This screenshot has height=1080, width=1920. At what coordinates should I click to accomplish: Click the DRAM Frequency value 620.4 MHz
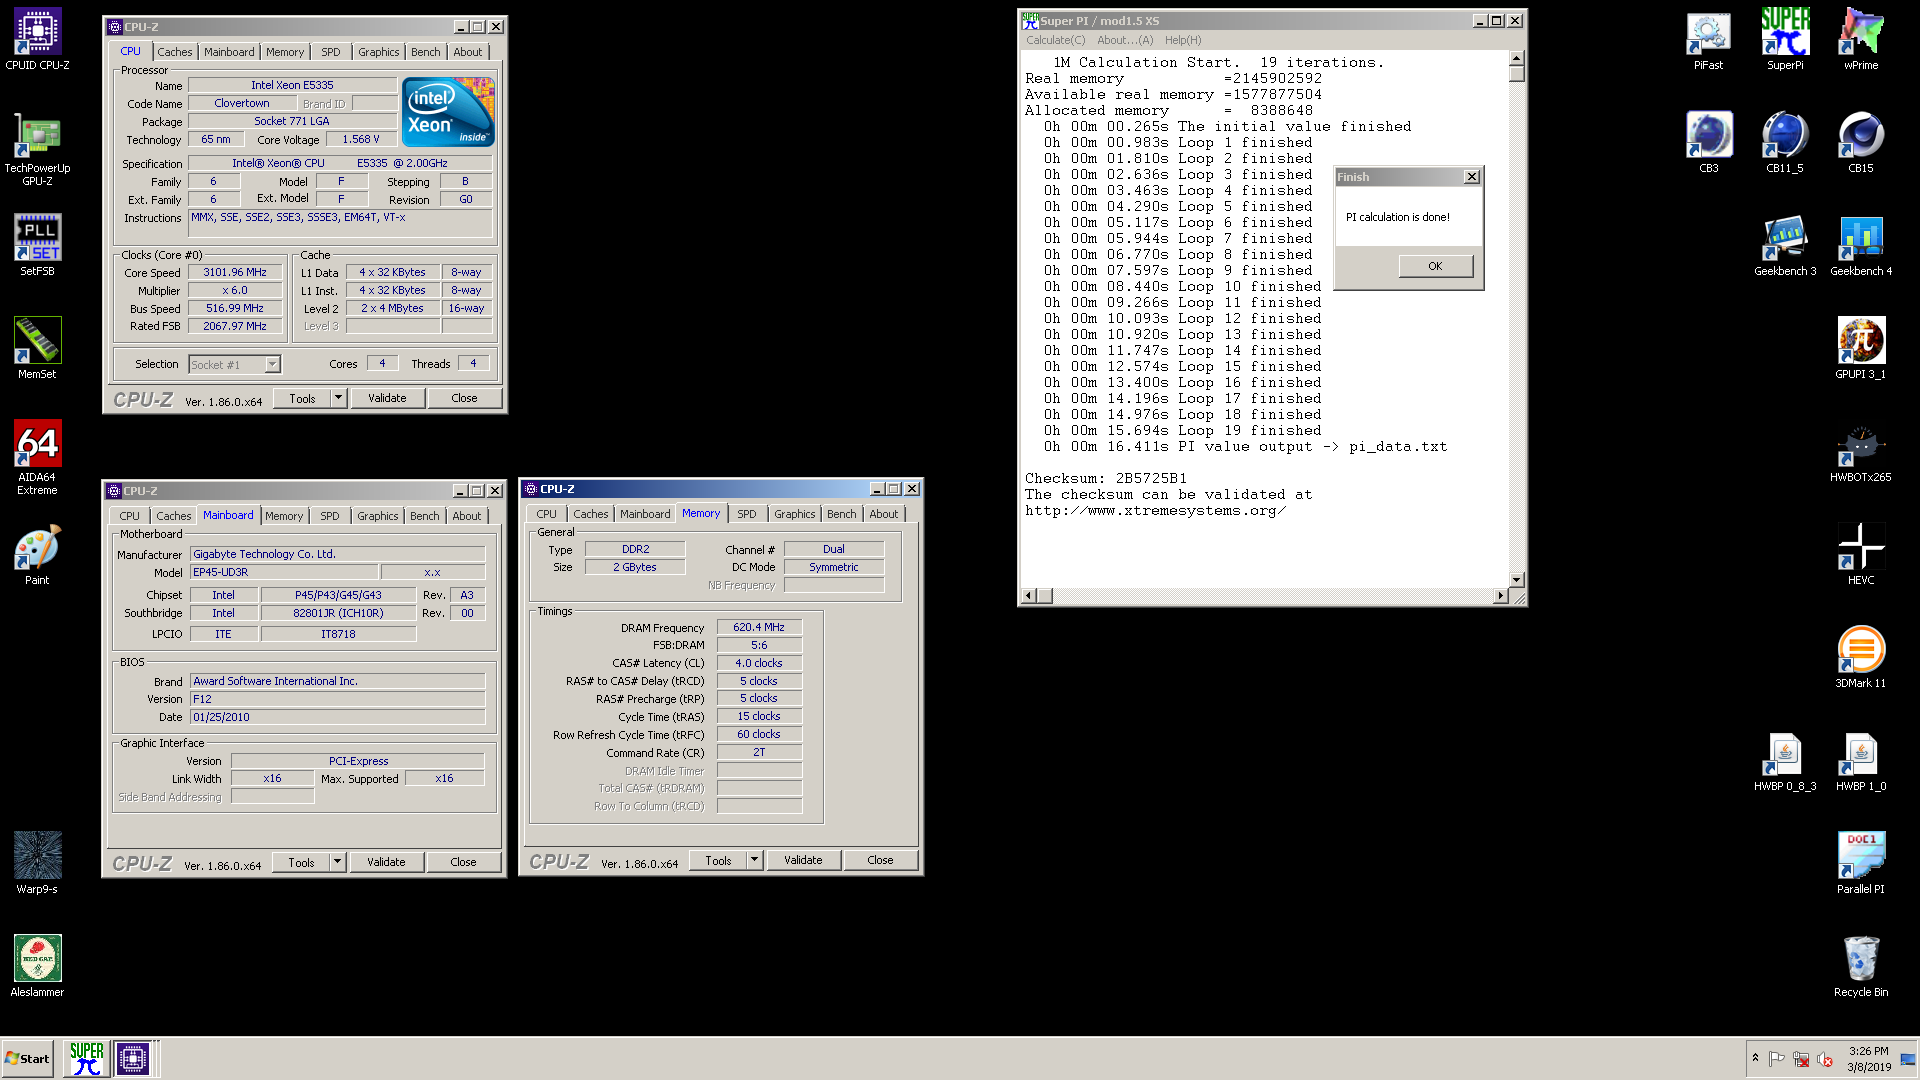click(759, 627)
